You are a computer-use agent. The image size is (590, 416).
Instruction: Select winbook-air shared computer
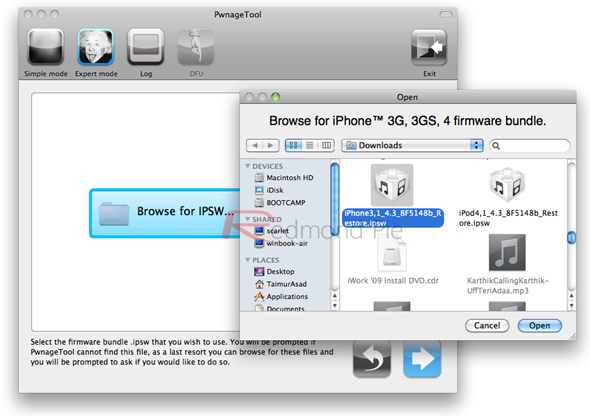point(281,243)
